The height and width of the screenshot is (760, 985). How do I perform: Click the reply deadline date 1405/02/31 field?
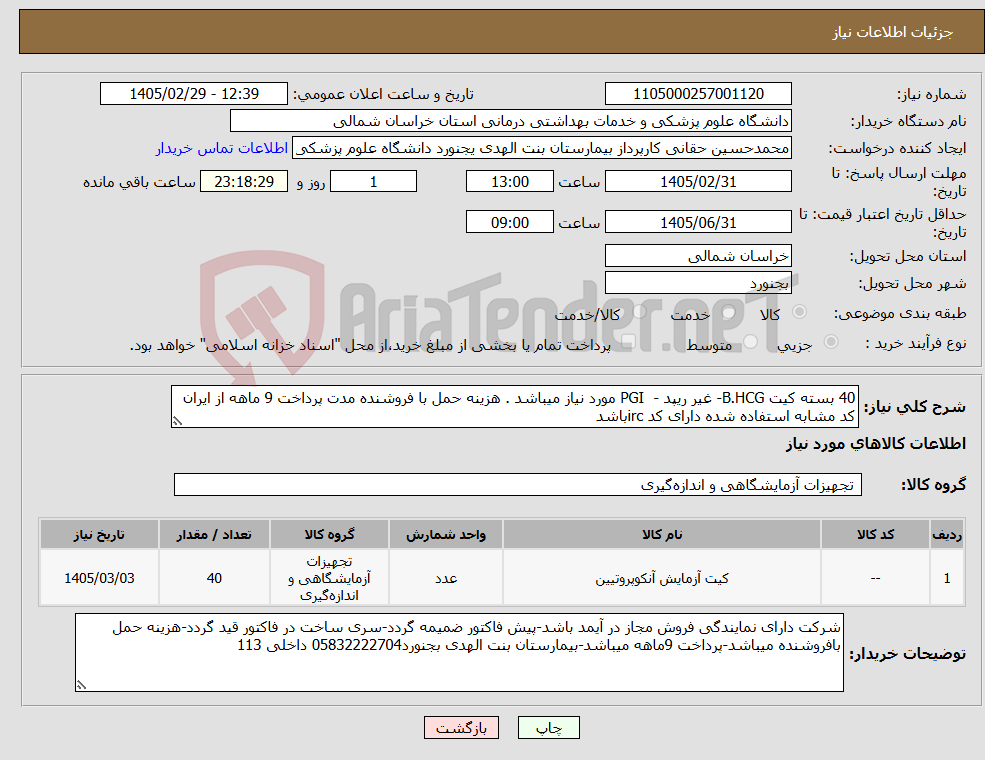pos(698,182)
